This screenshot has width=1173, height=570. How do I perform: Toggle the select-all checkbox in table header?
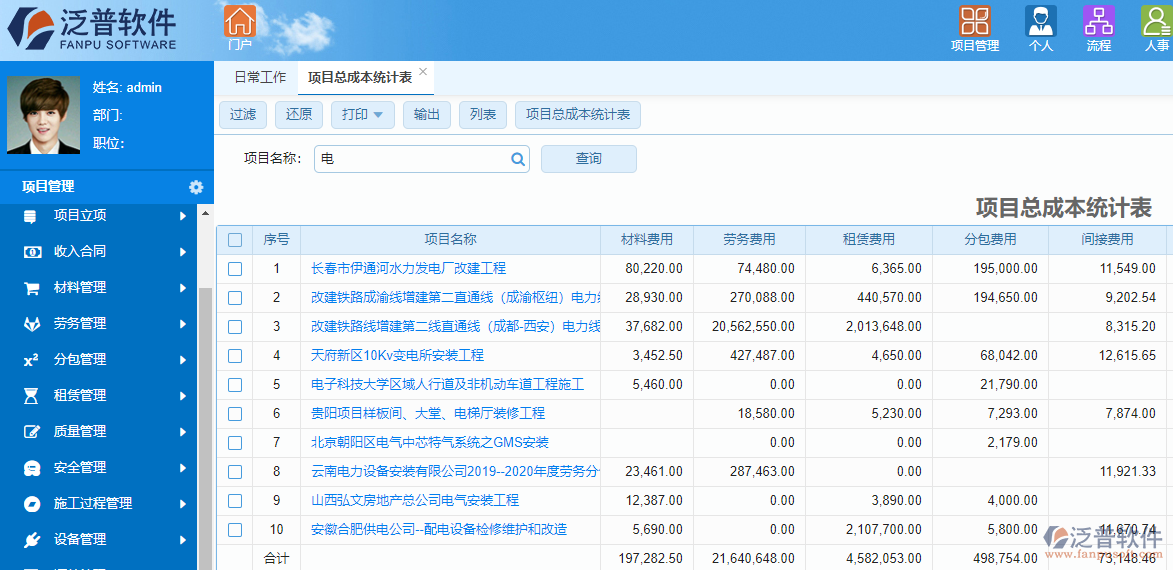click(x=235, y=240)
